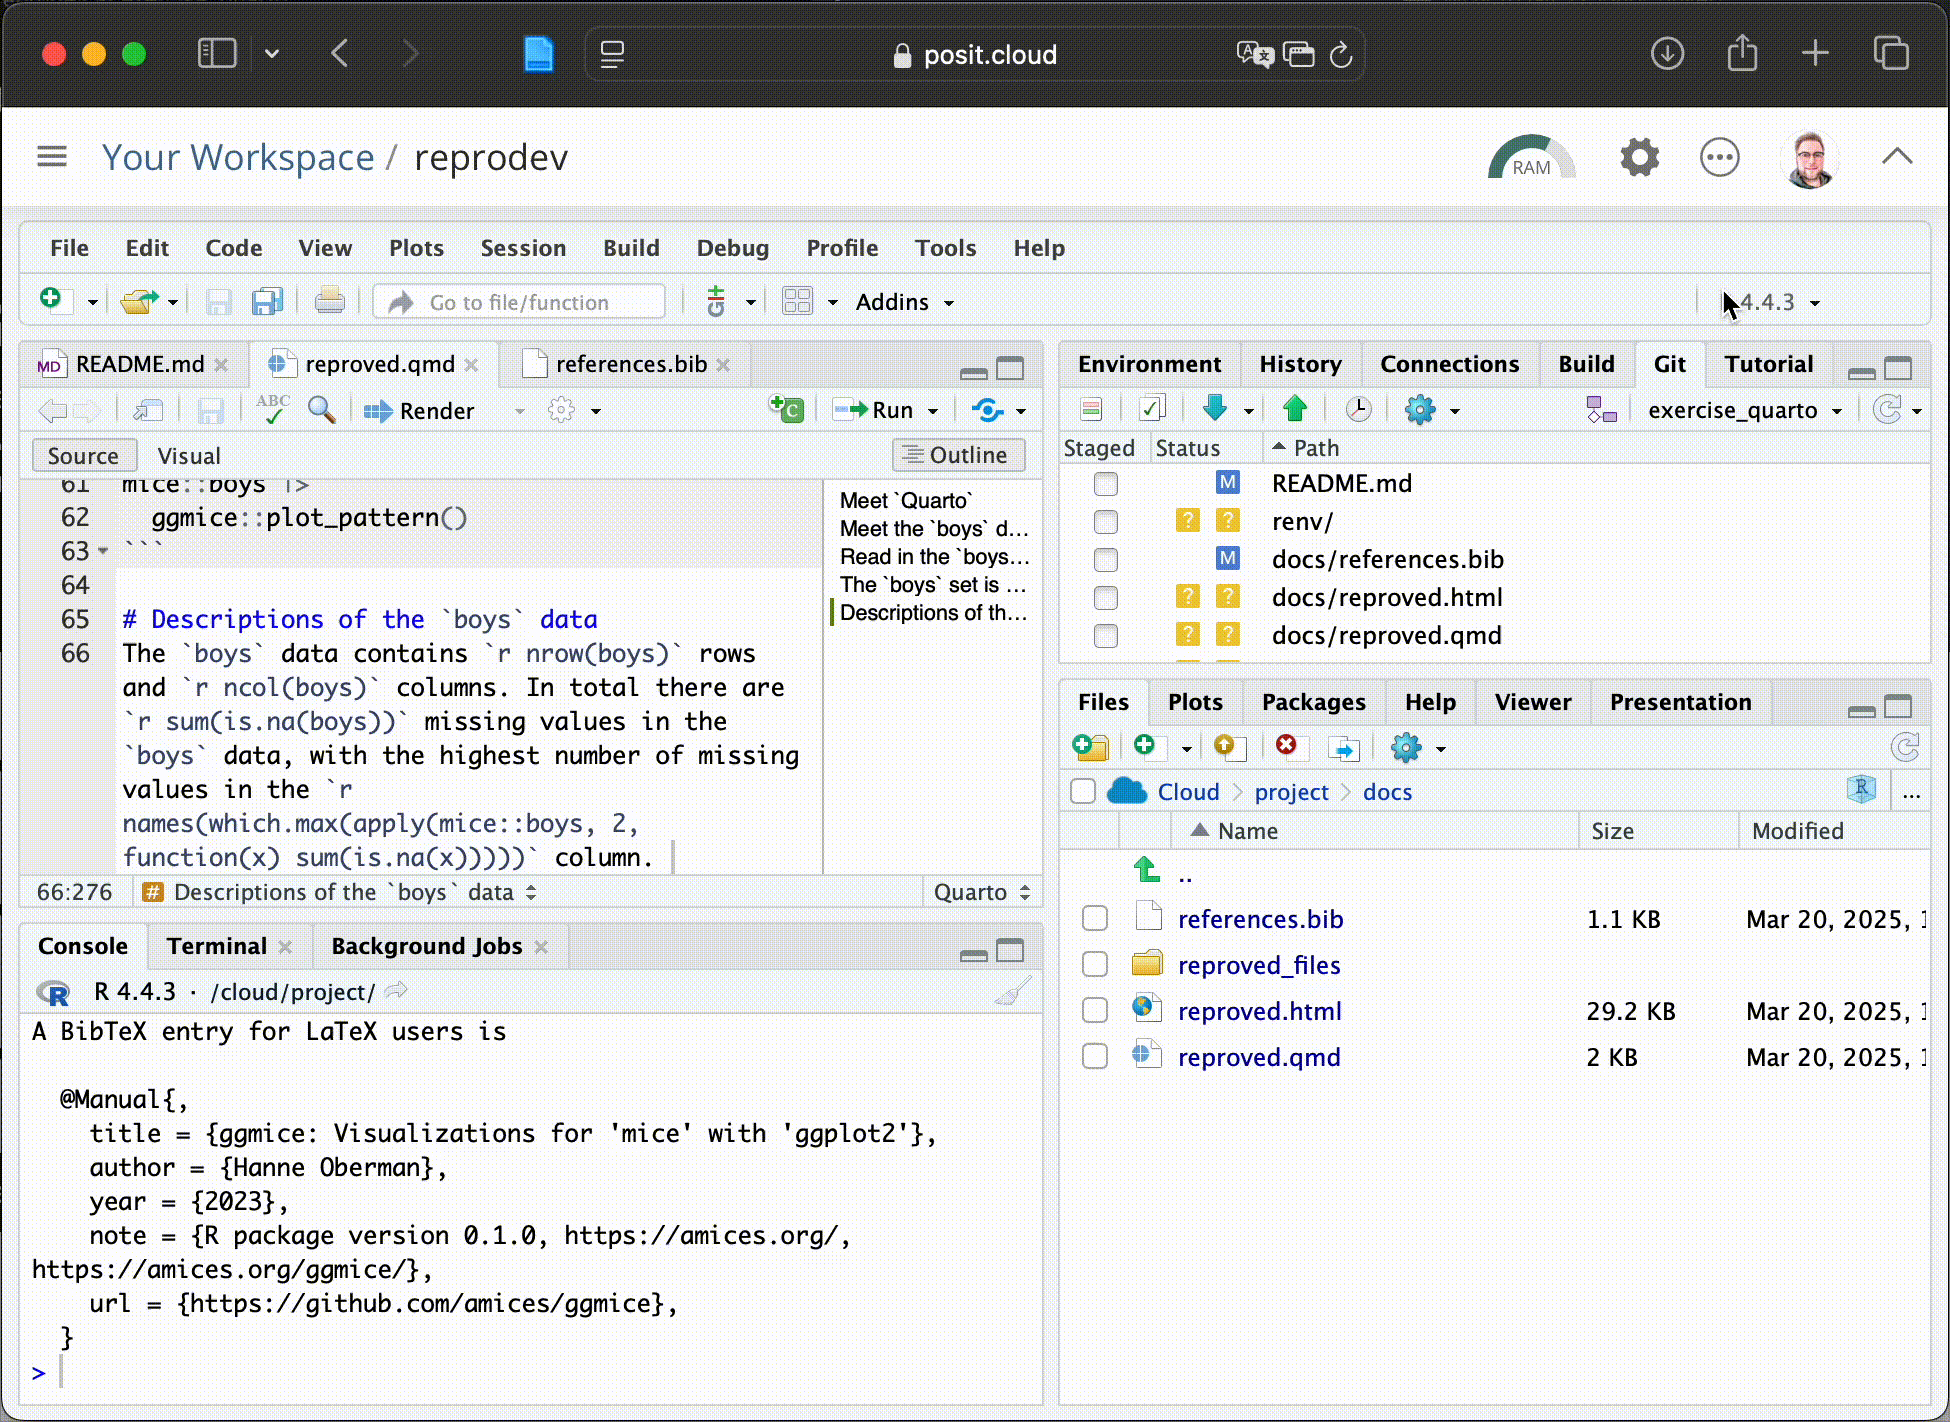
Task: Switch to the Packages tab
Action: pos(1313,702)
